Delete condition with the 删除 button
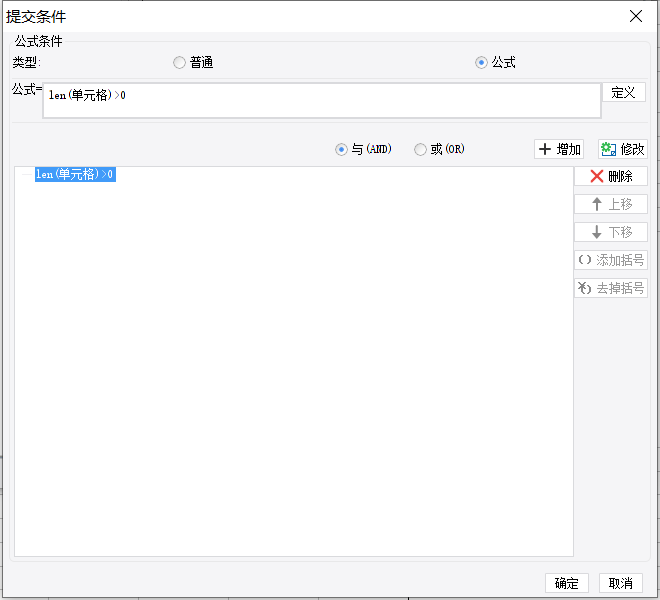The height and width of the screenshot is (600, 660). click(x=611, y=176)
